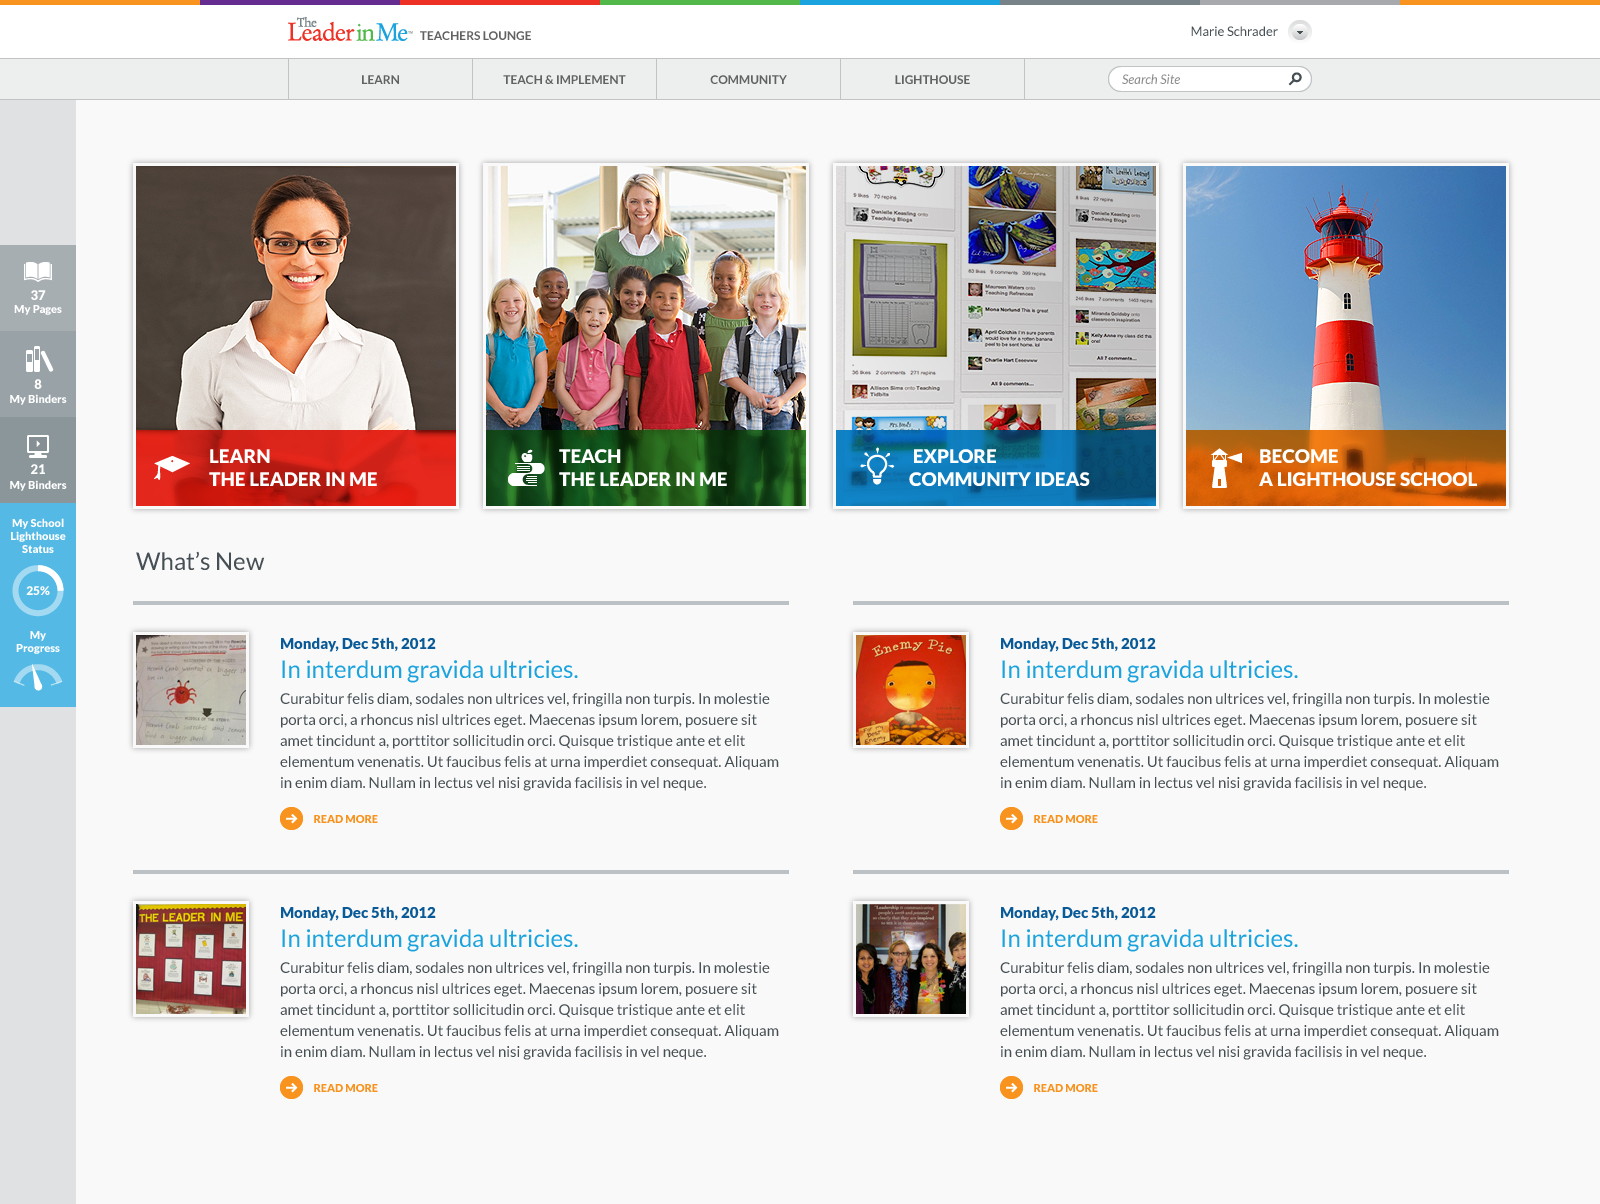
Task: Open Learn The Leader In Me tile
Action: pos(296,336)
